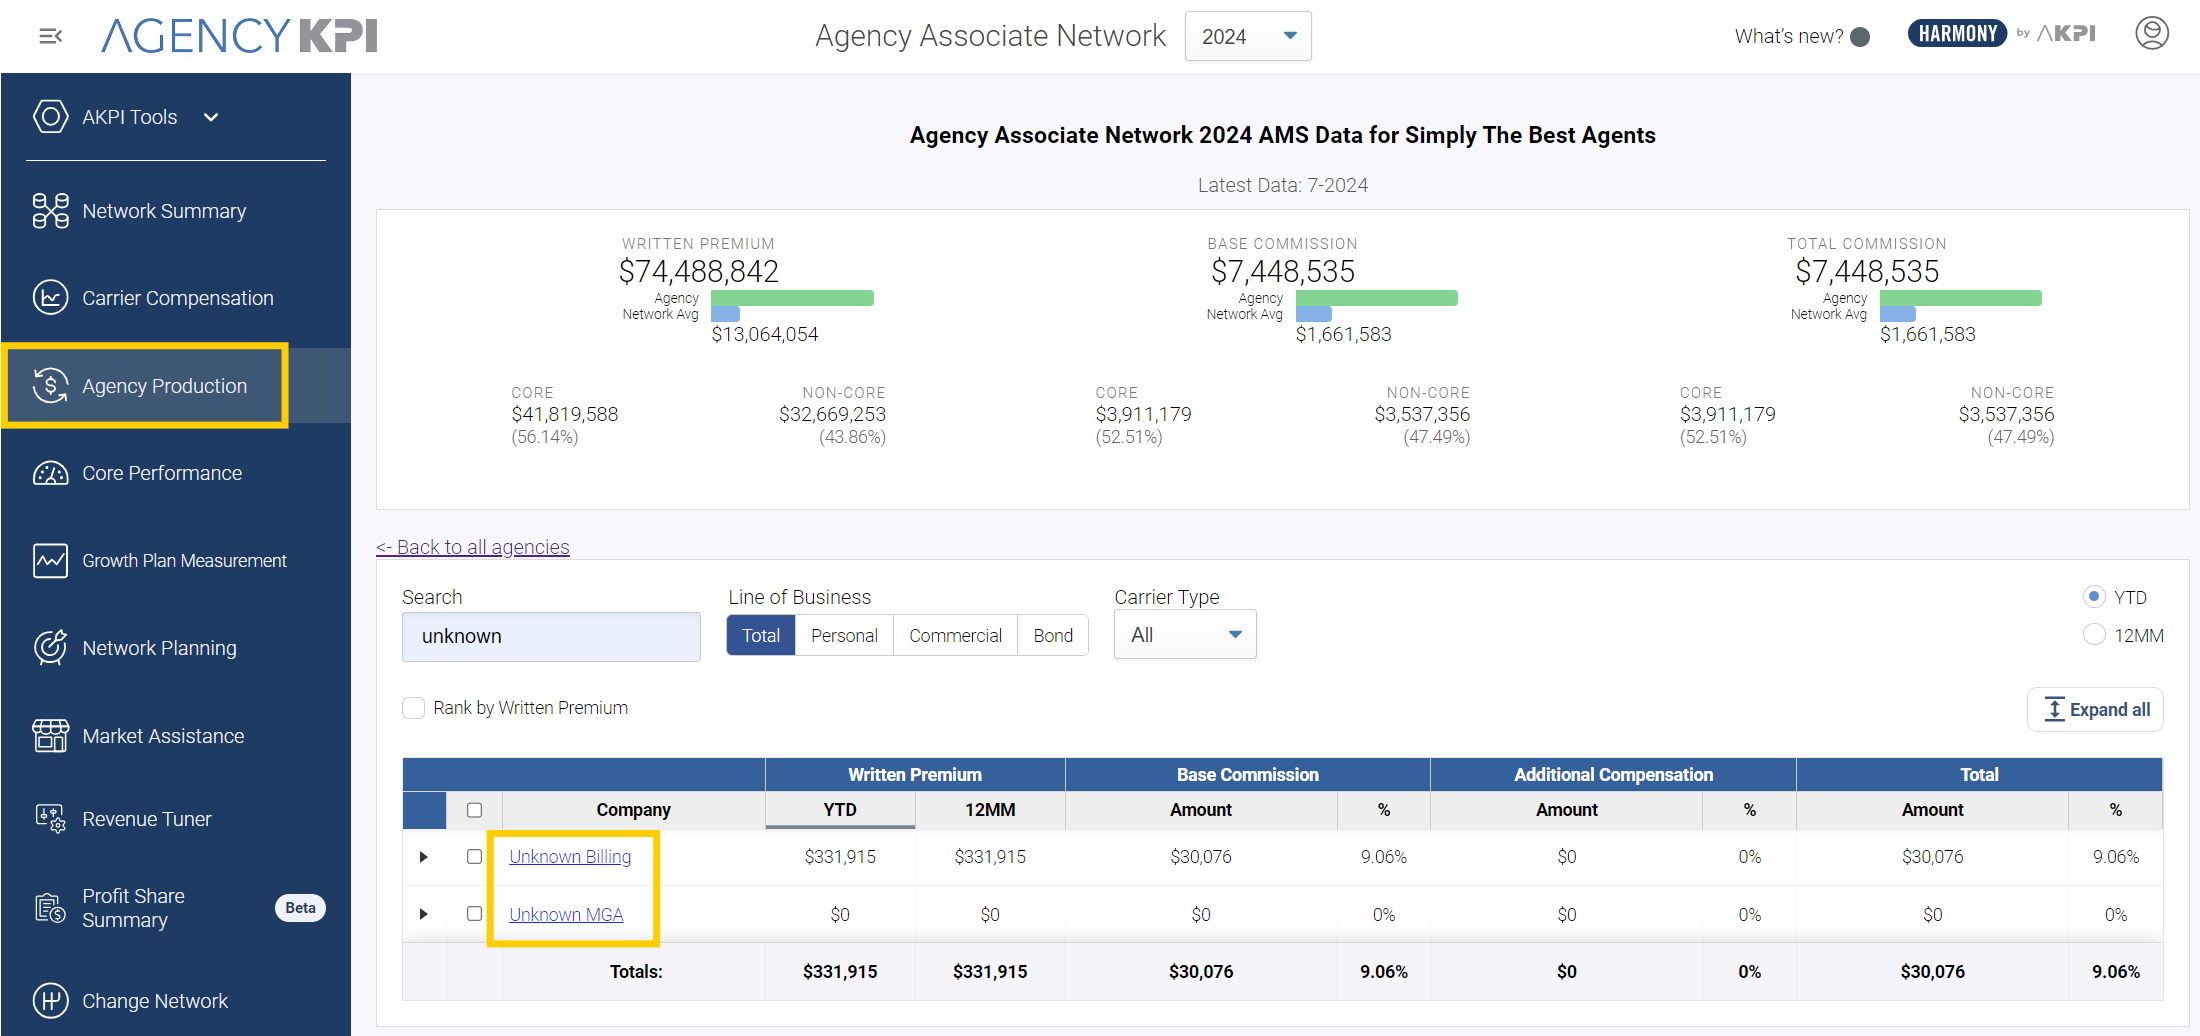Click the Network Summary sidebar icon
2200x1036 pixels.
(50, 211)
